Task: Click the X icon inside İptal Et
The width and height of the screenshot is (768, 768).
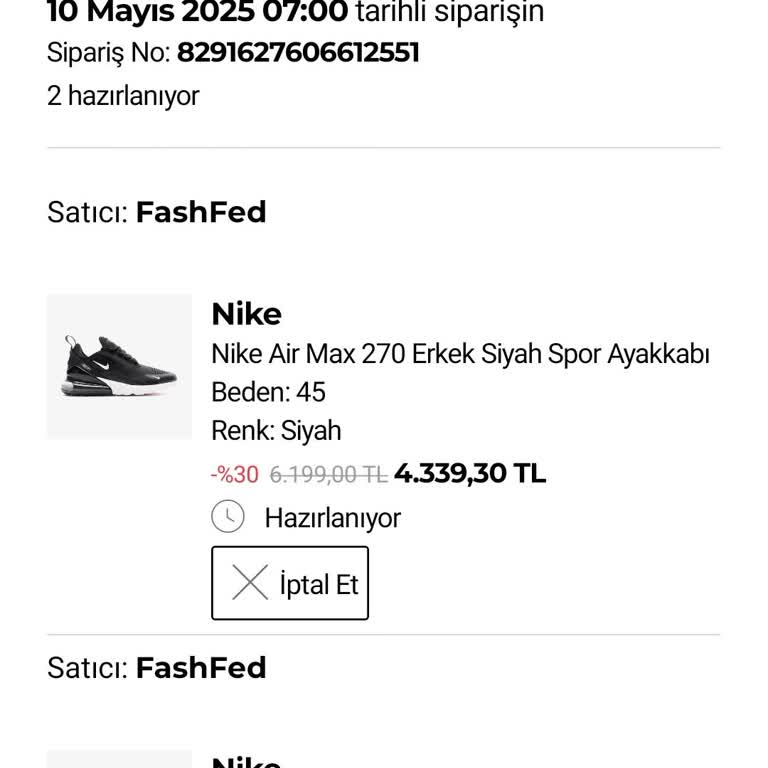Action: click(x=250, y=583)
